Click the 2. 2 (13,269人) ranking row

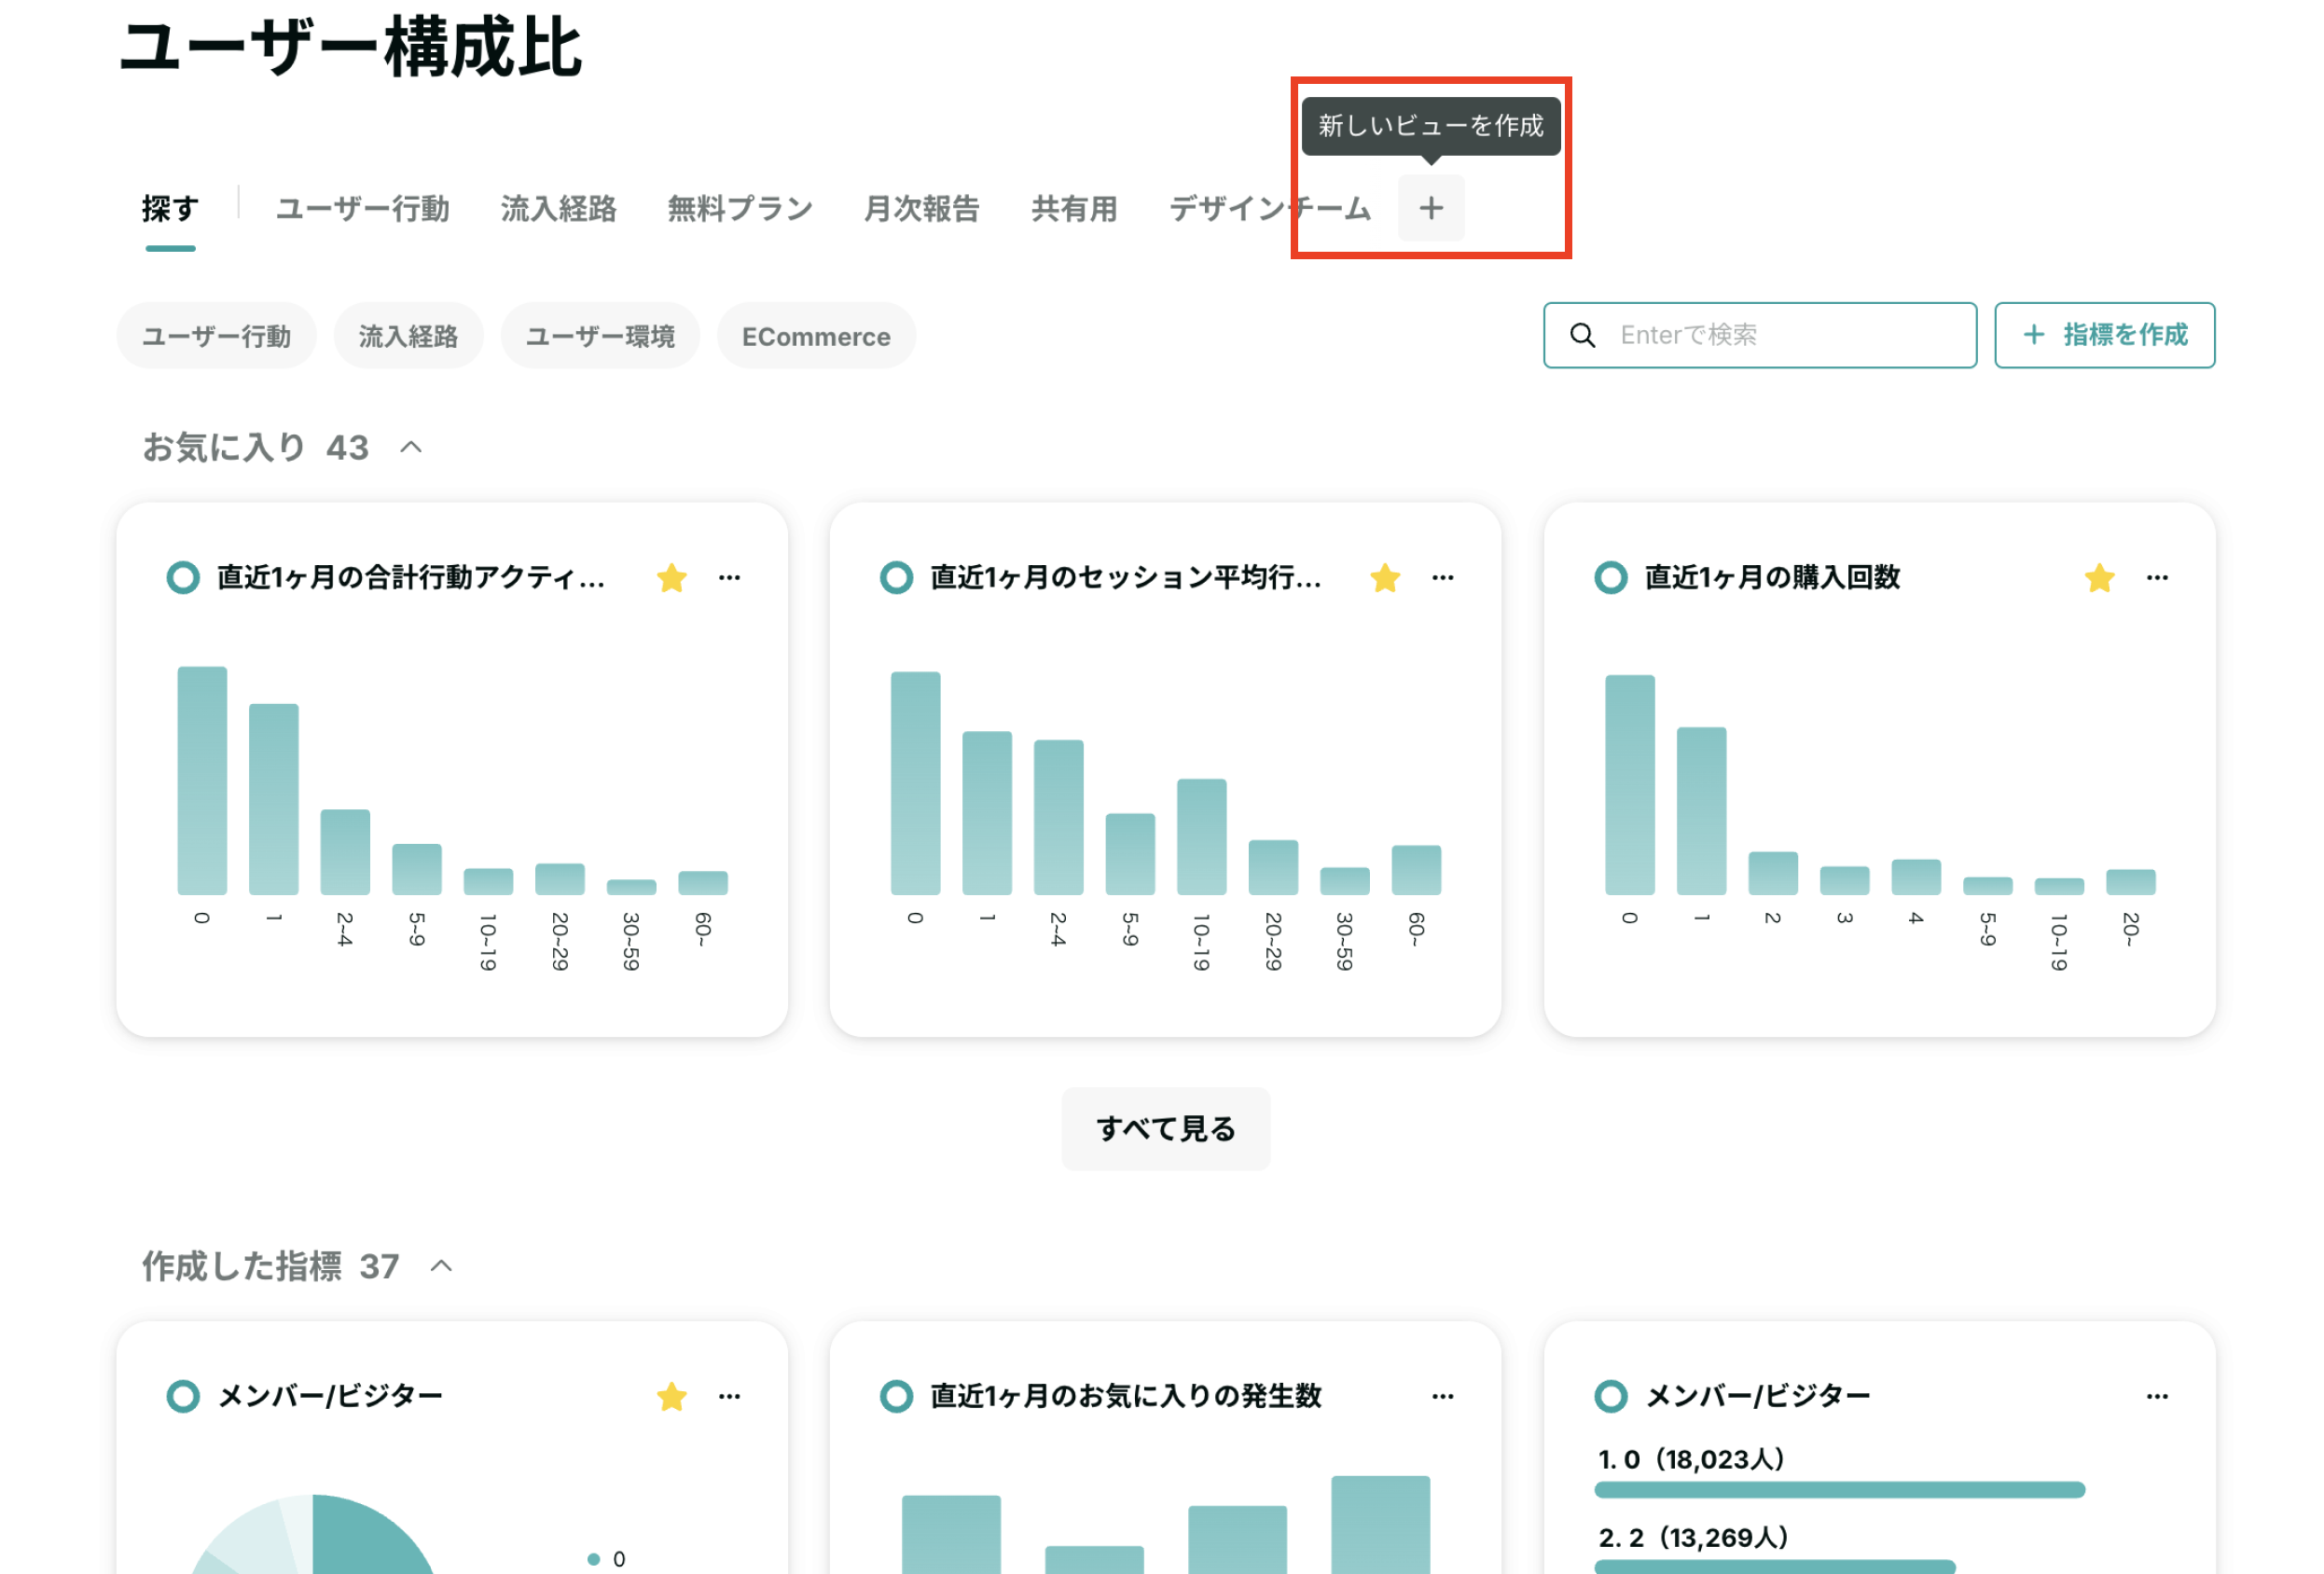(1775, 1549)
